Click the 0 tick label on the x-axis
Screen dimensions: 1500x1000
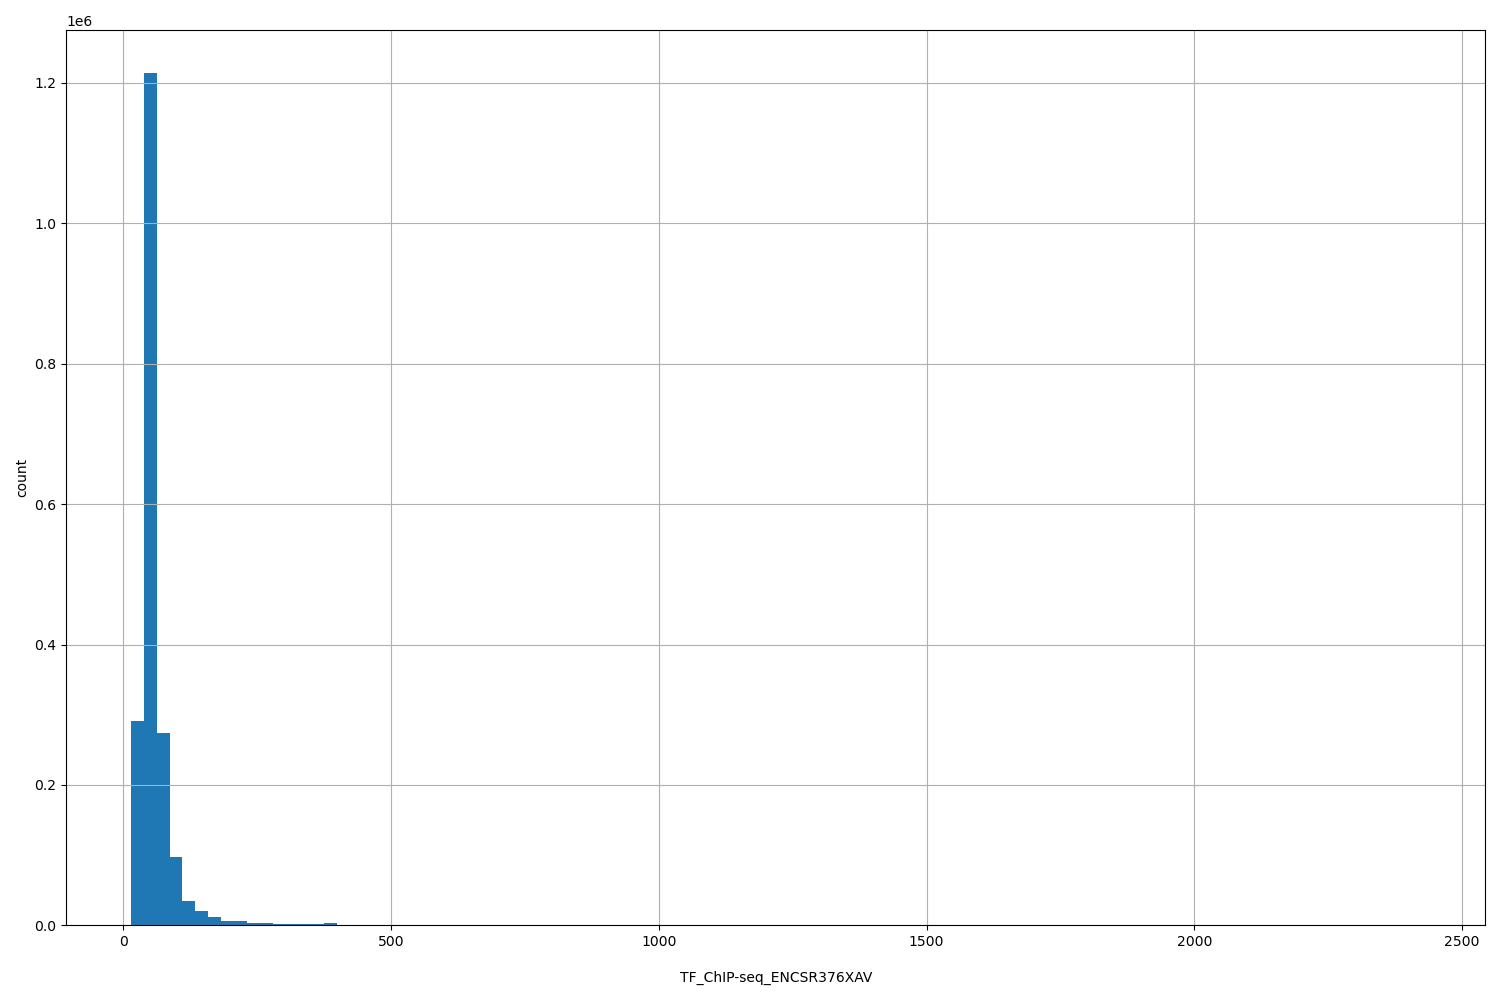pyautogui.click(x=123, y=941)
